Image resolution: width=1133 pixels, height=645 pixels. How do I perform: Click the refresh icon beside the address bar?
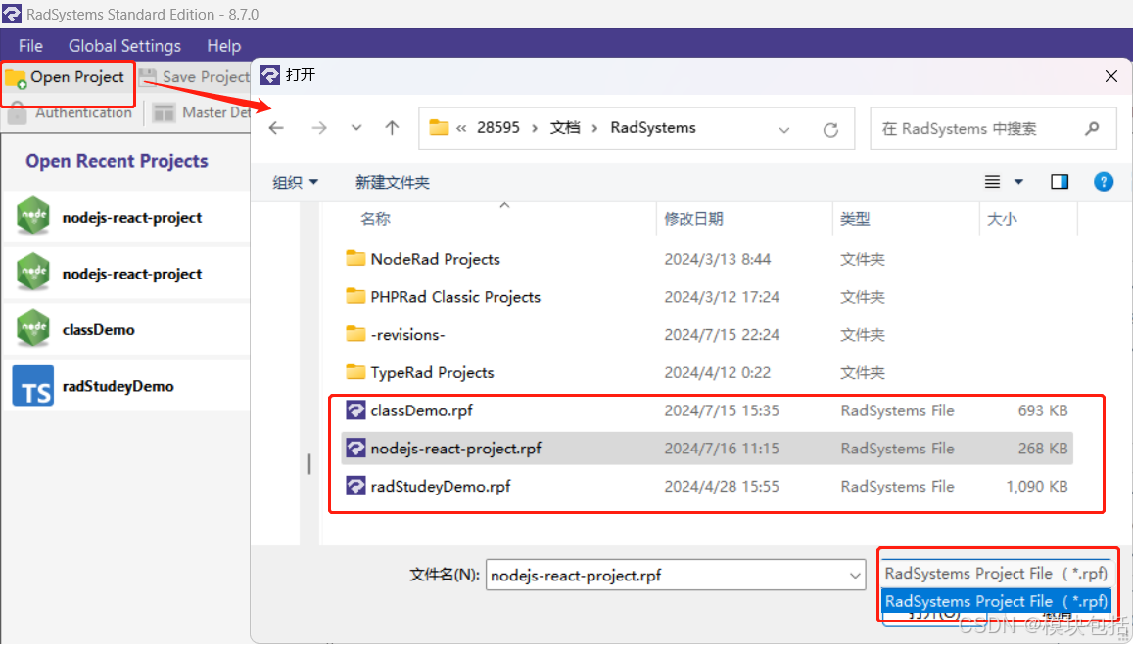(831, 128)
